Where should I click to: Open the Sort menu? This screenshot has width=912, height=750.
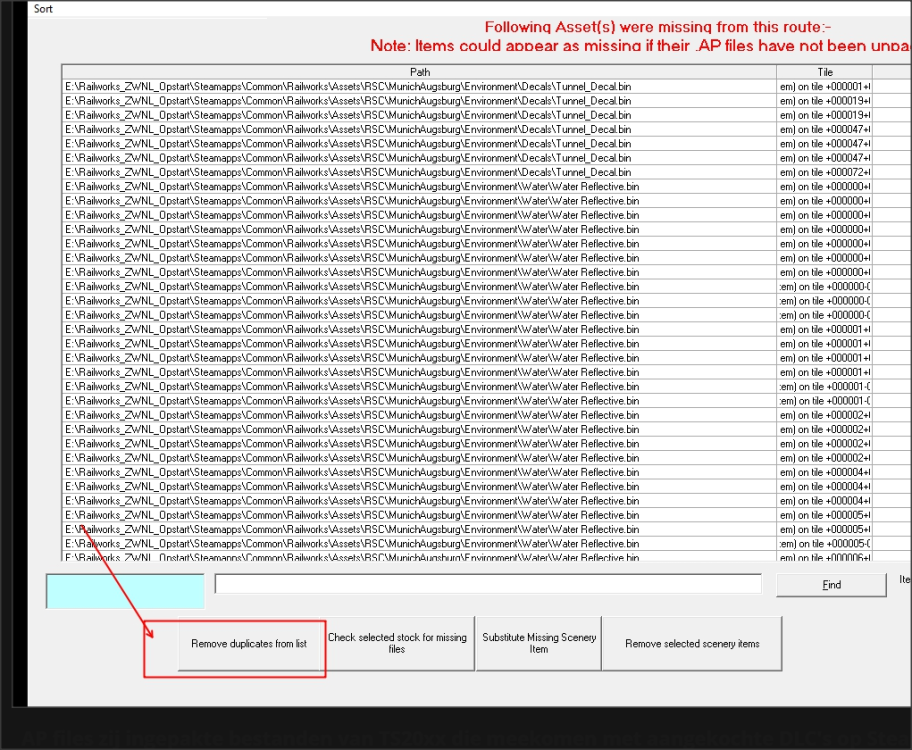point(43,9)
